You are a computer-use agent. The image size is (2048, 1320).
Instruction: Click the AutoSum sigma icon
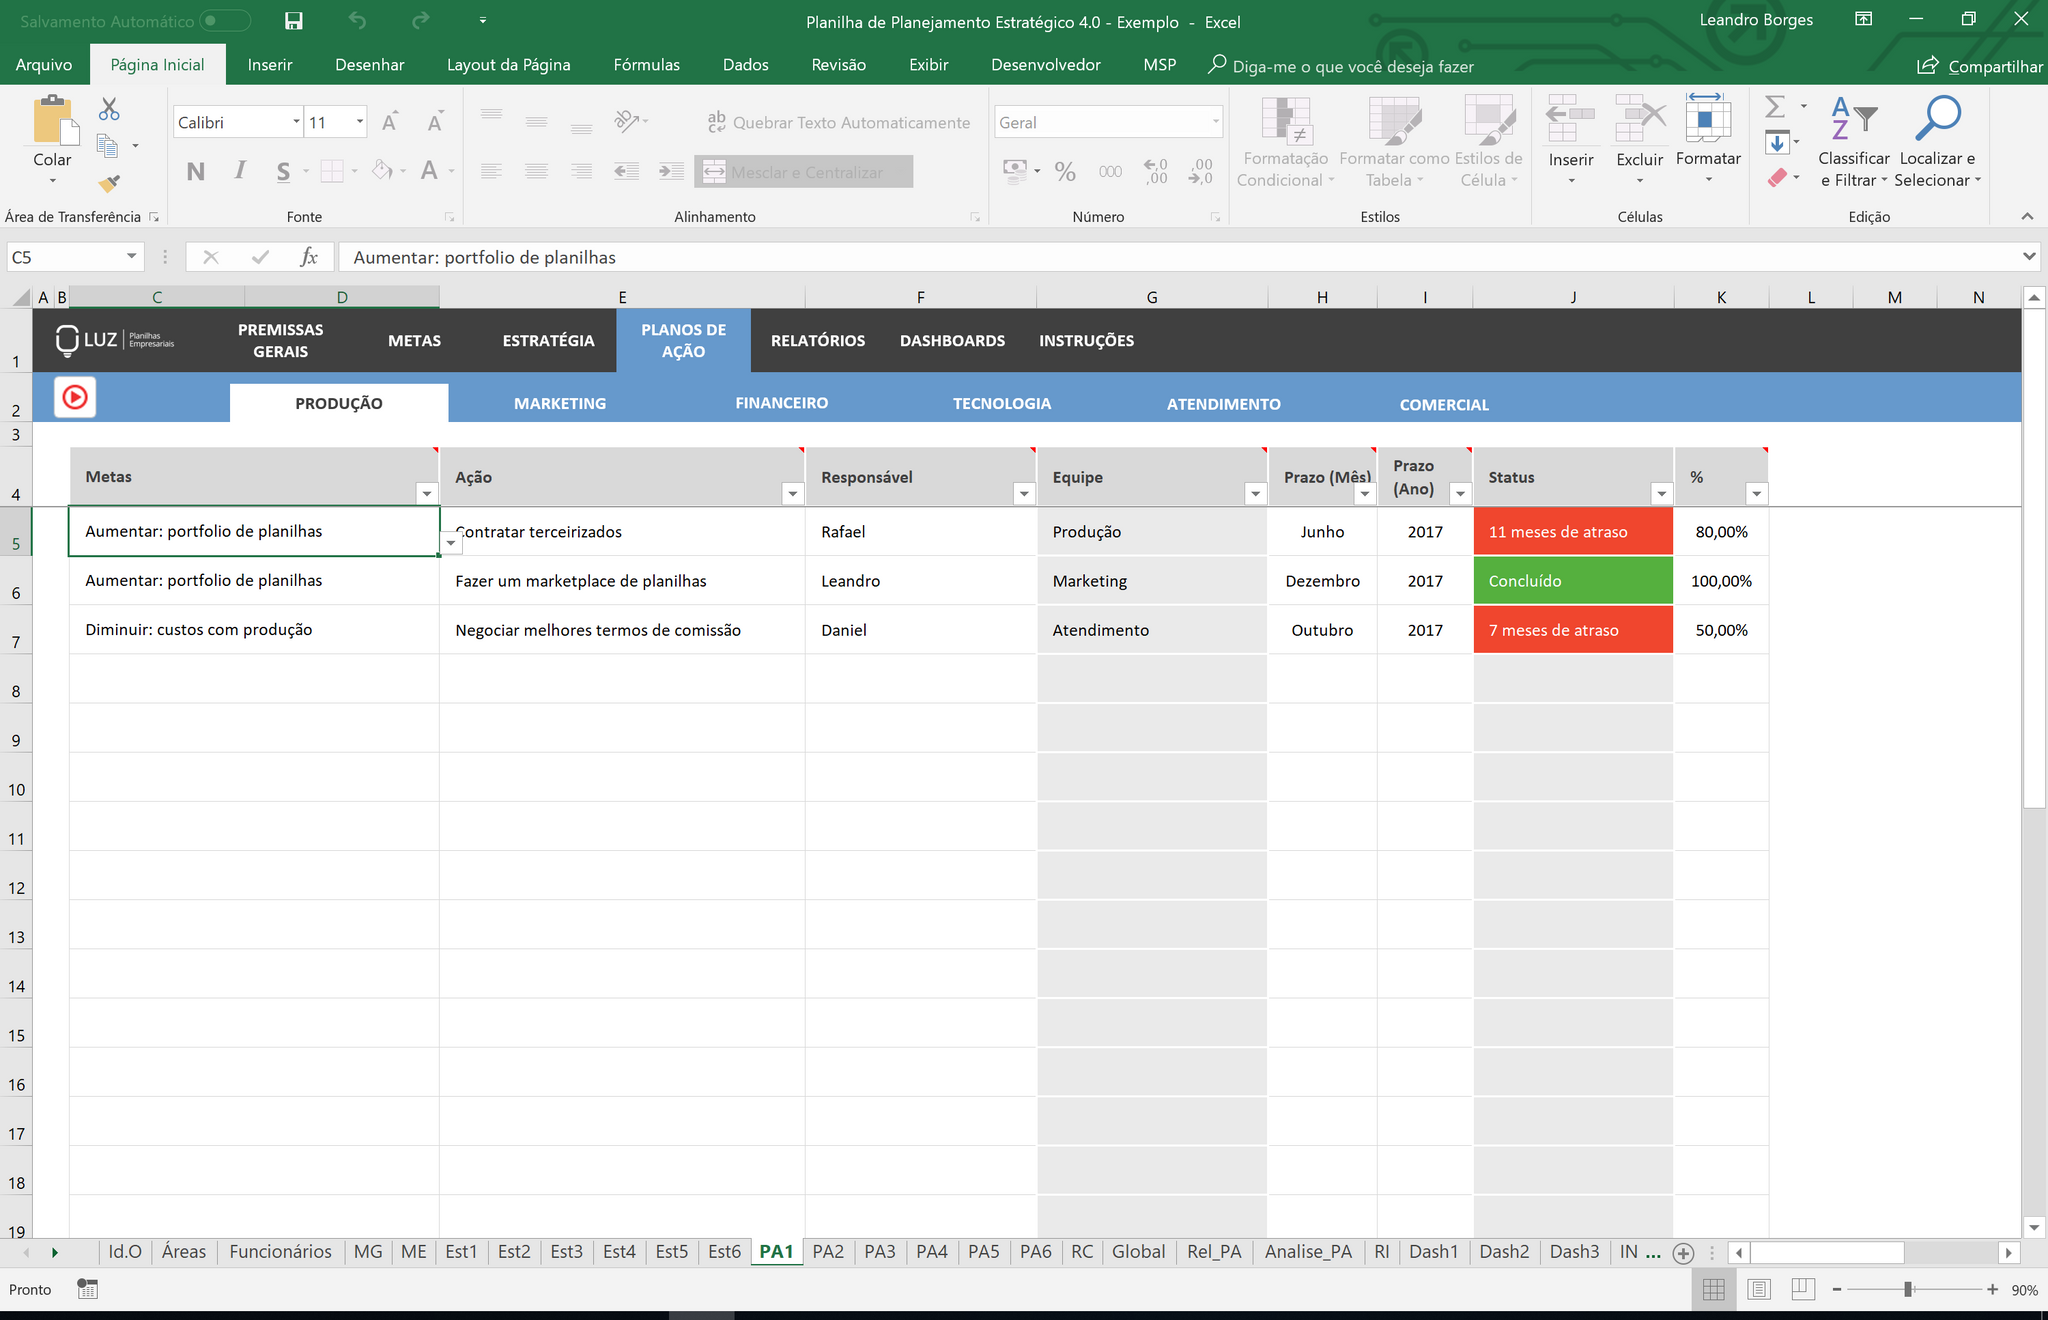coord(1775,107)
